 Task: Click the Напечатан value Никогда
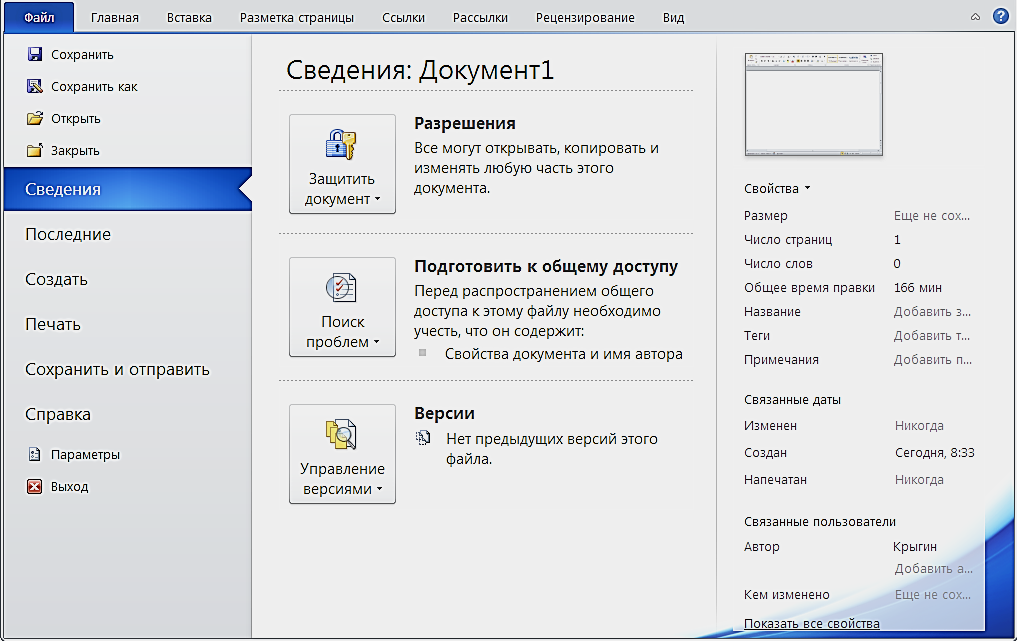coord(919,479)
